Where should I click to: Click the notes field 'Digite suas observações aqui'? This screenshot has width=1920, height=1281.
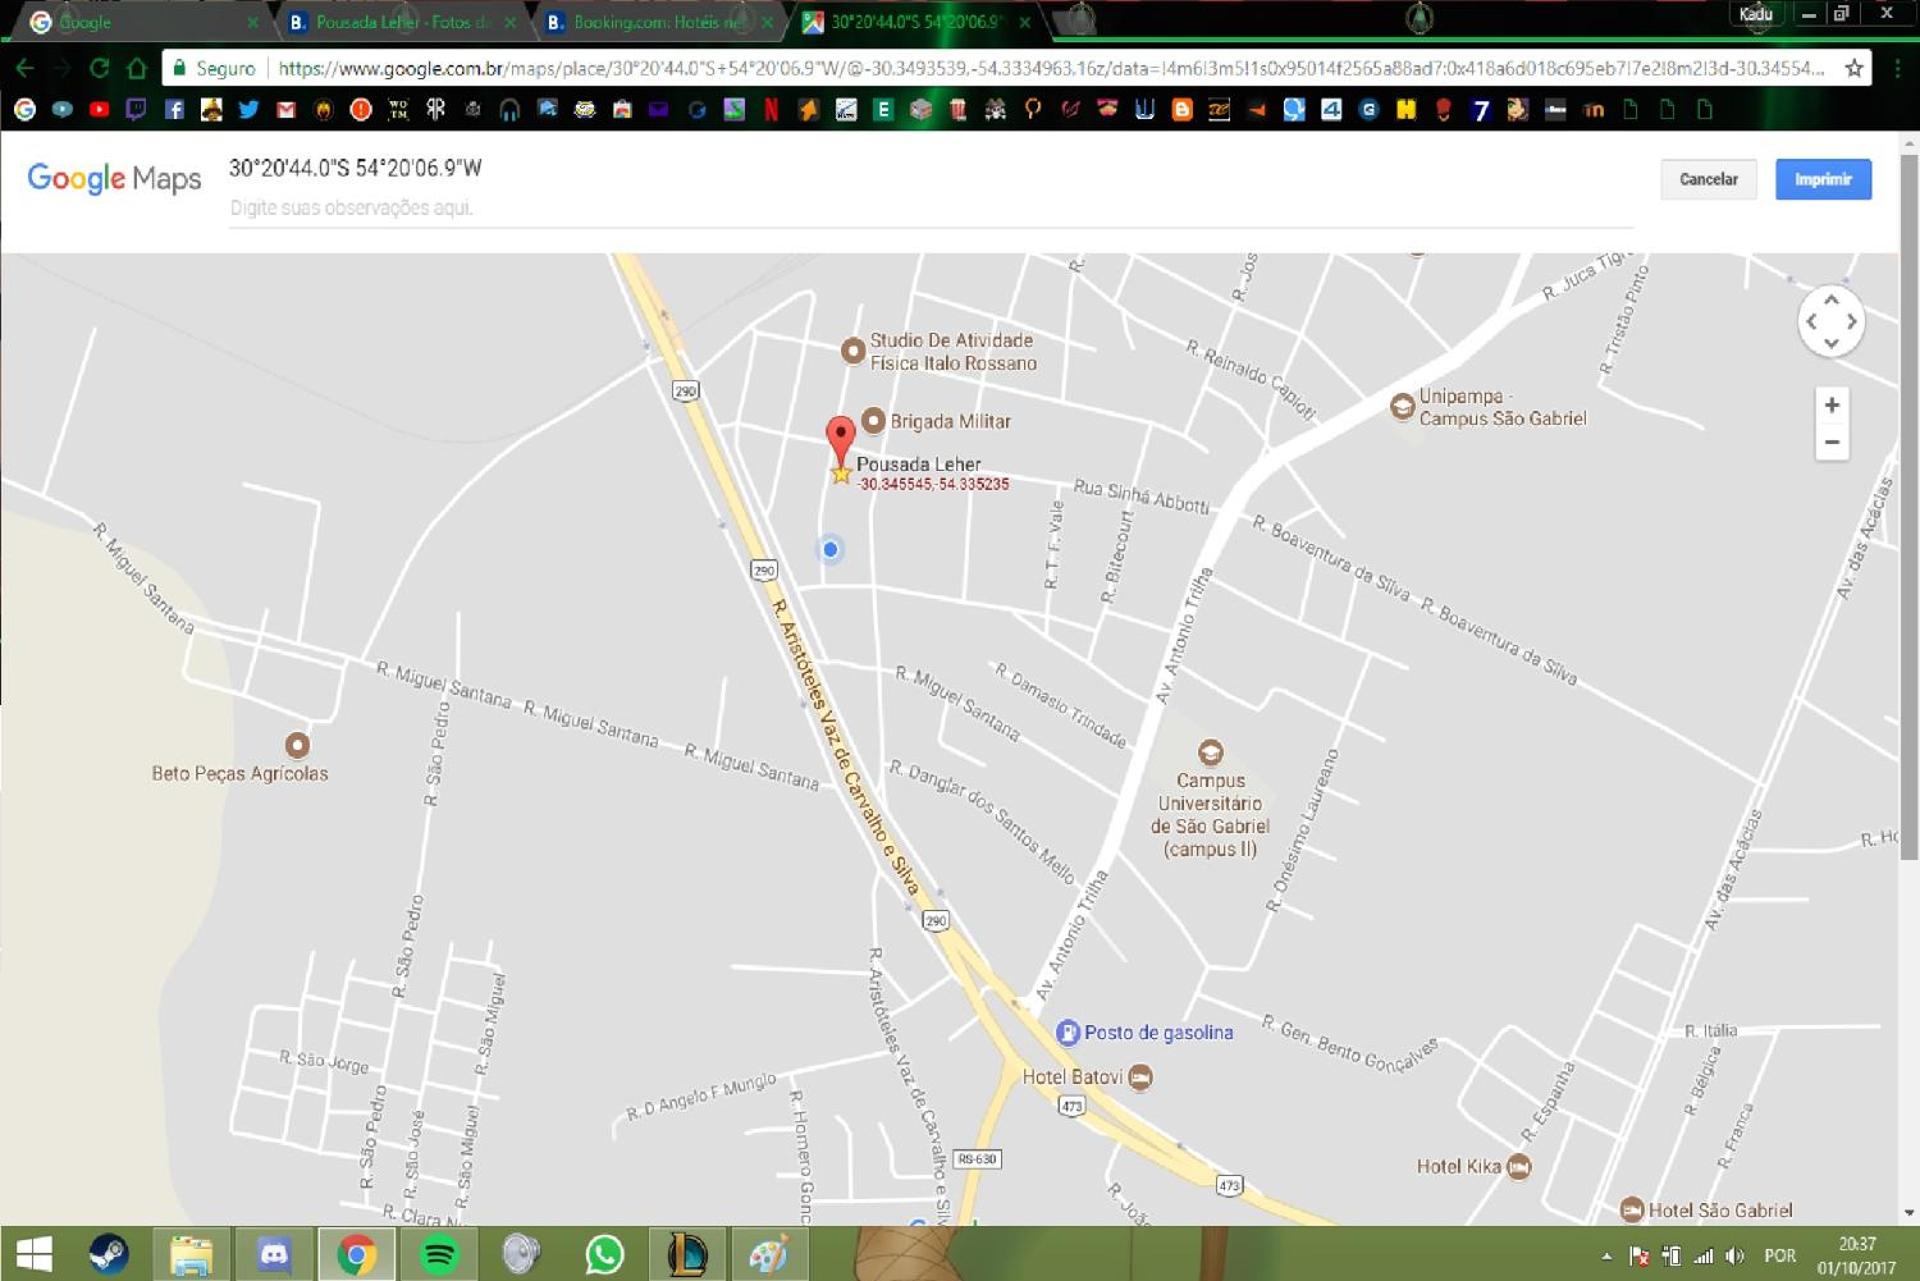[x=930, y=208]
